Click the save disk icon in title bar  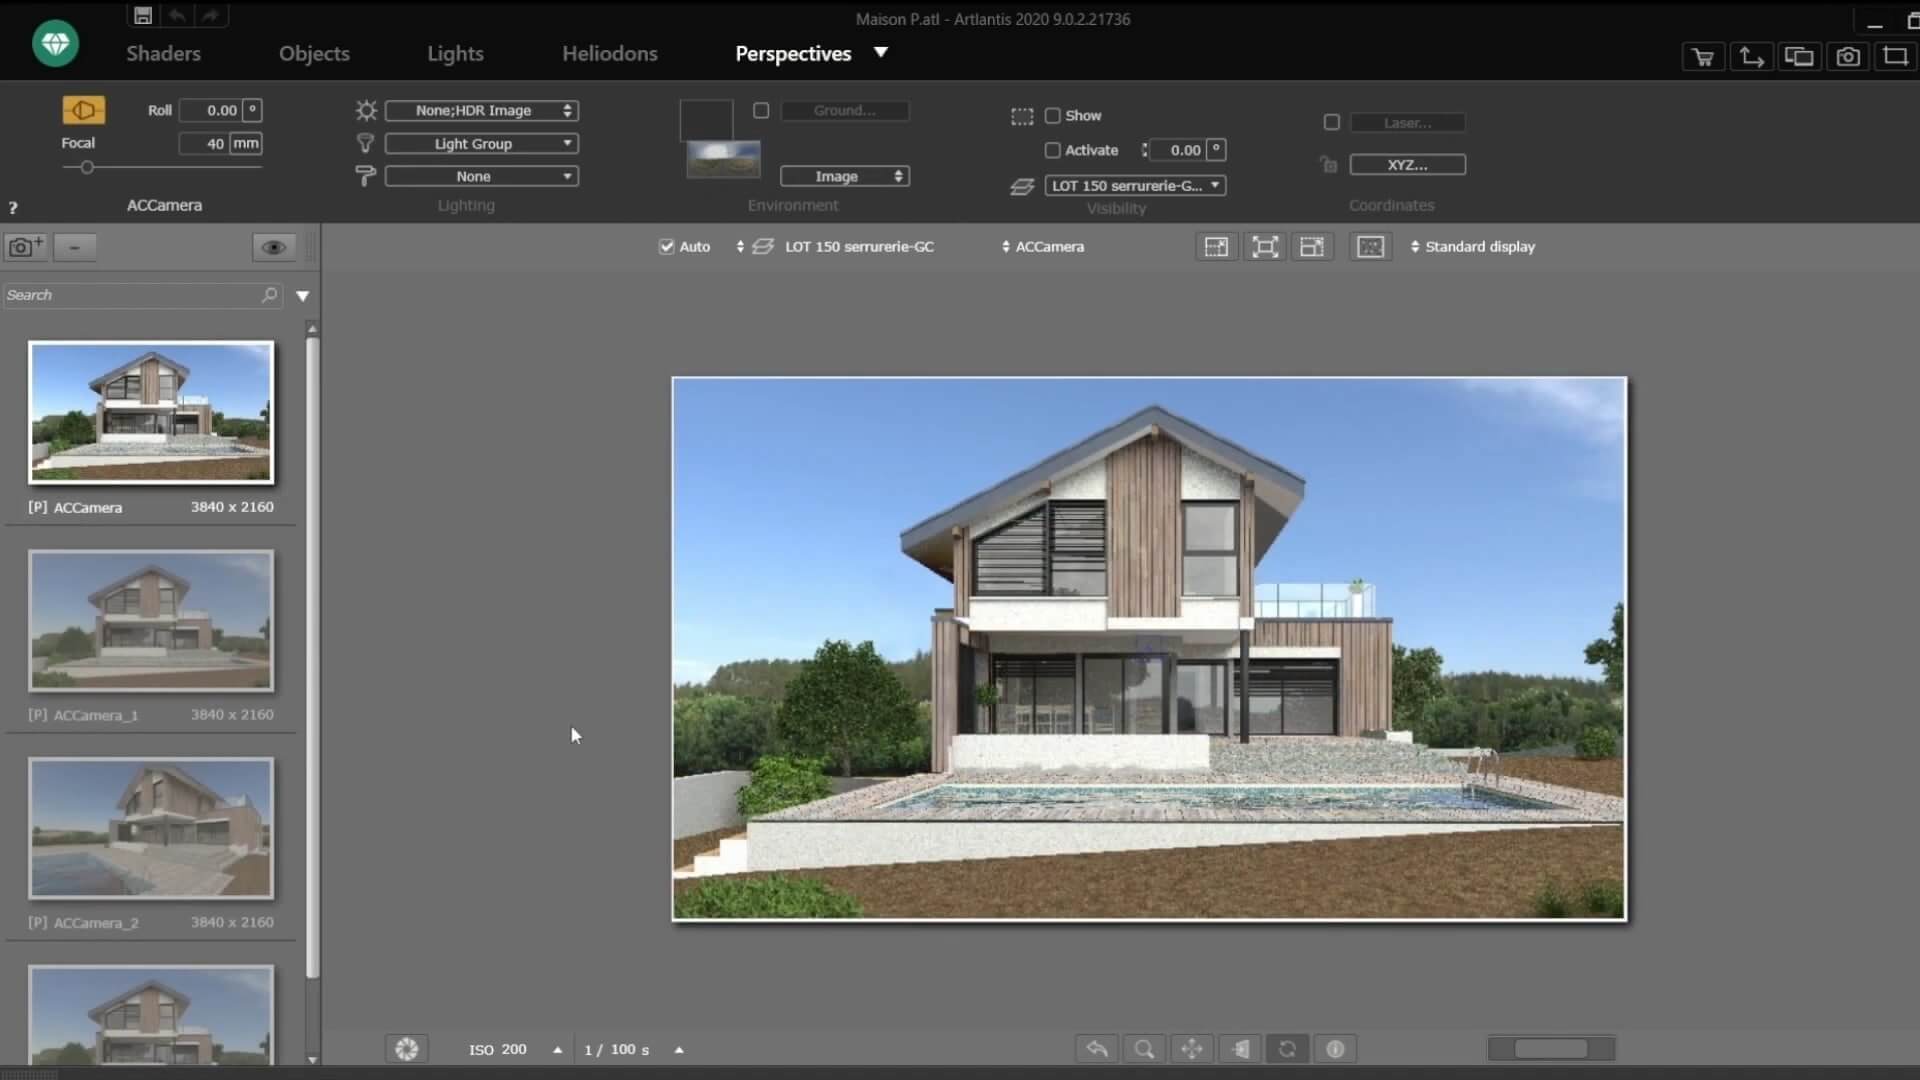tap(143, 16)
